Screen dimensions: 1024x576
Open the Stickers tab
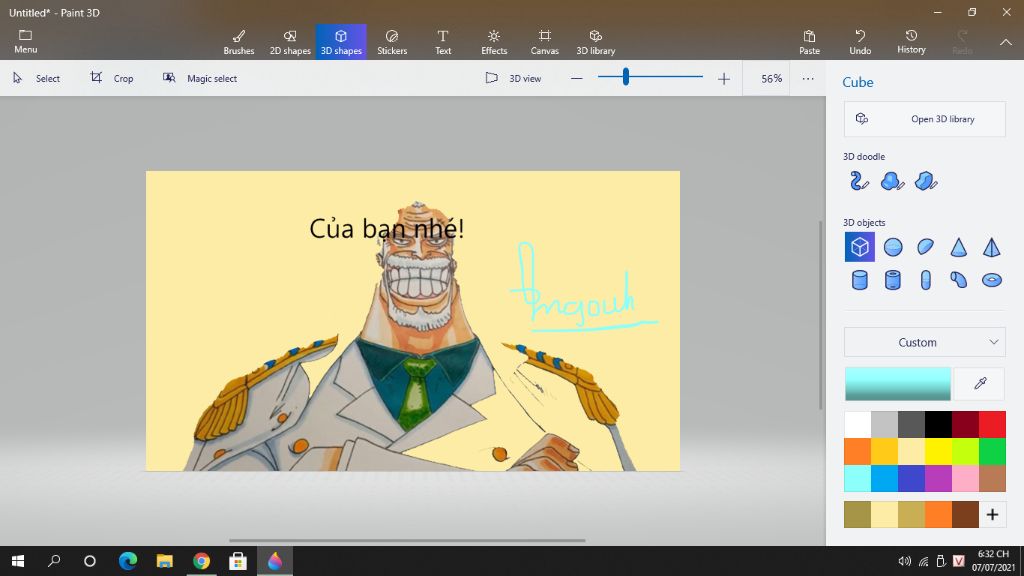tap(392, 42)
